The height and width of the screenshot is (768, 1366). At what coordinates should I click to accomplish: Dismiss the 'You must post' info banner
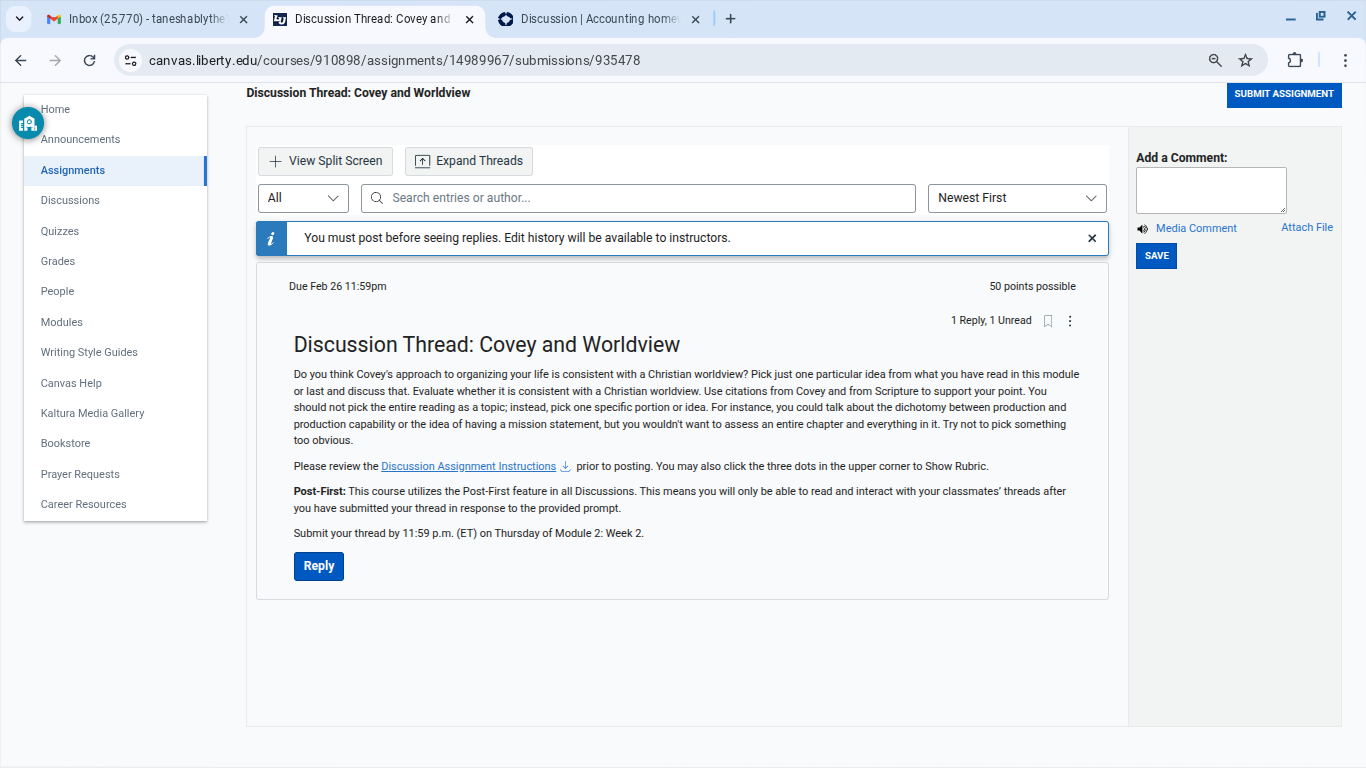(x=1092, y=238)
